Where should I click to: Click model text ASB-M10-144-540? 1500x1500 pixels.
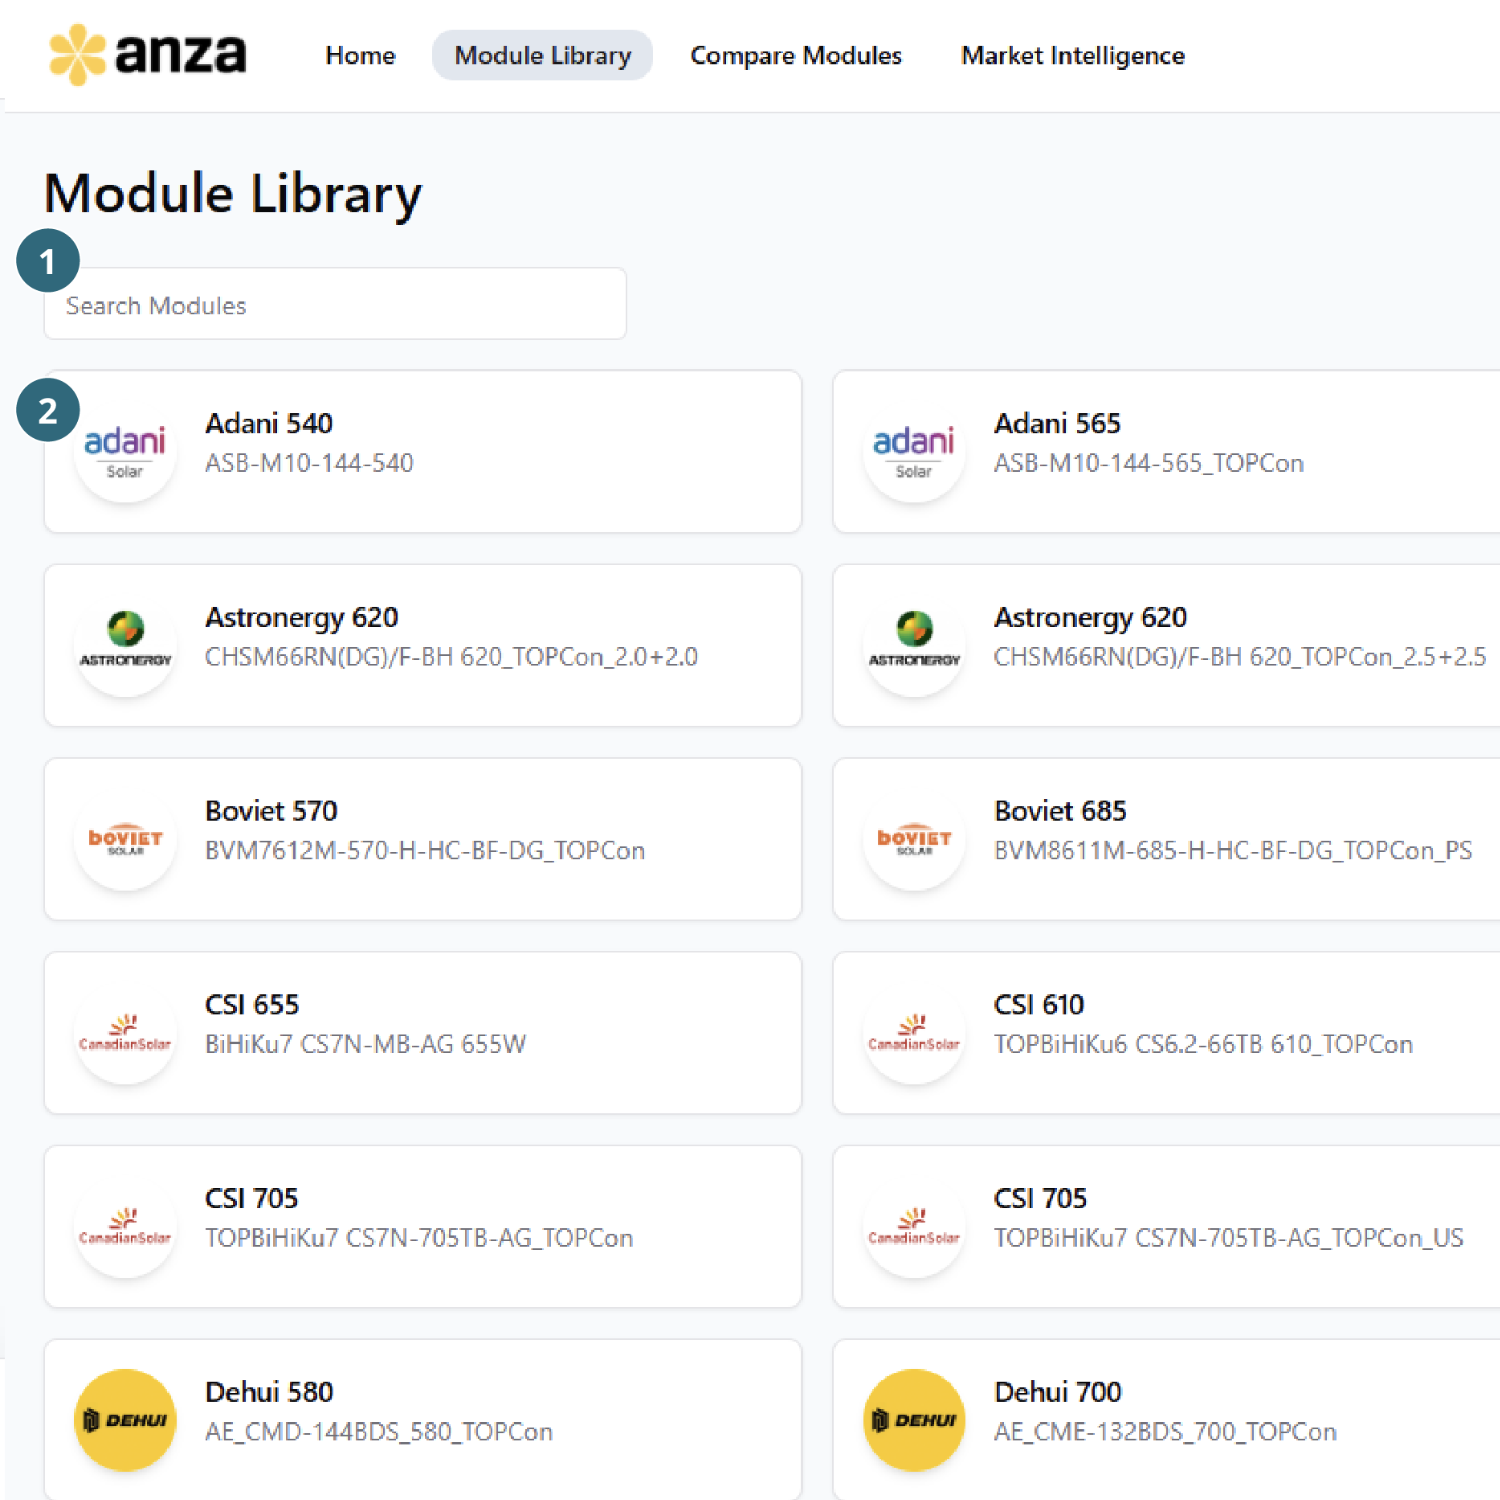(309, 463)
